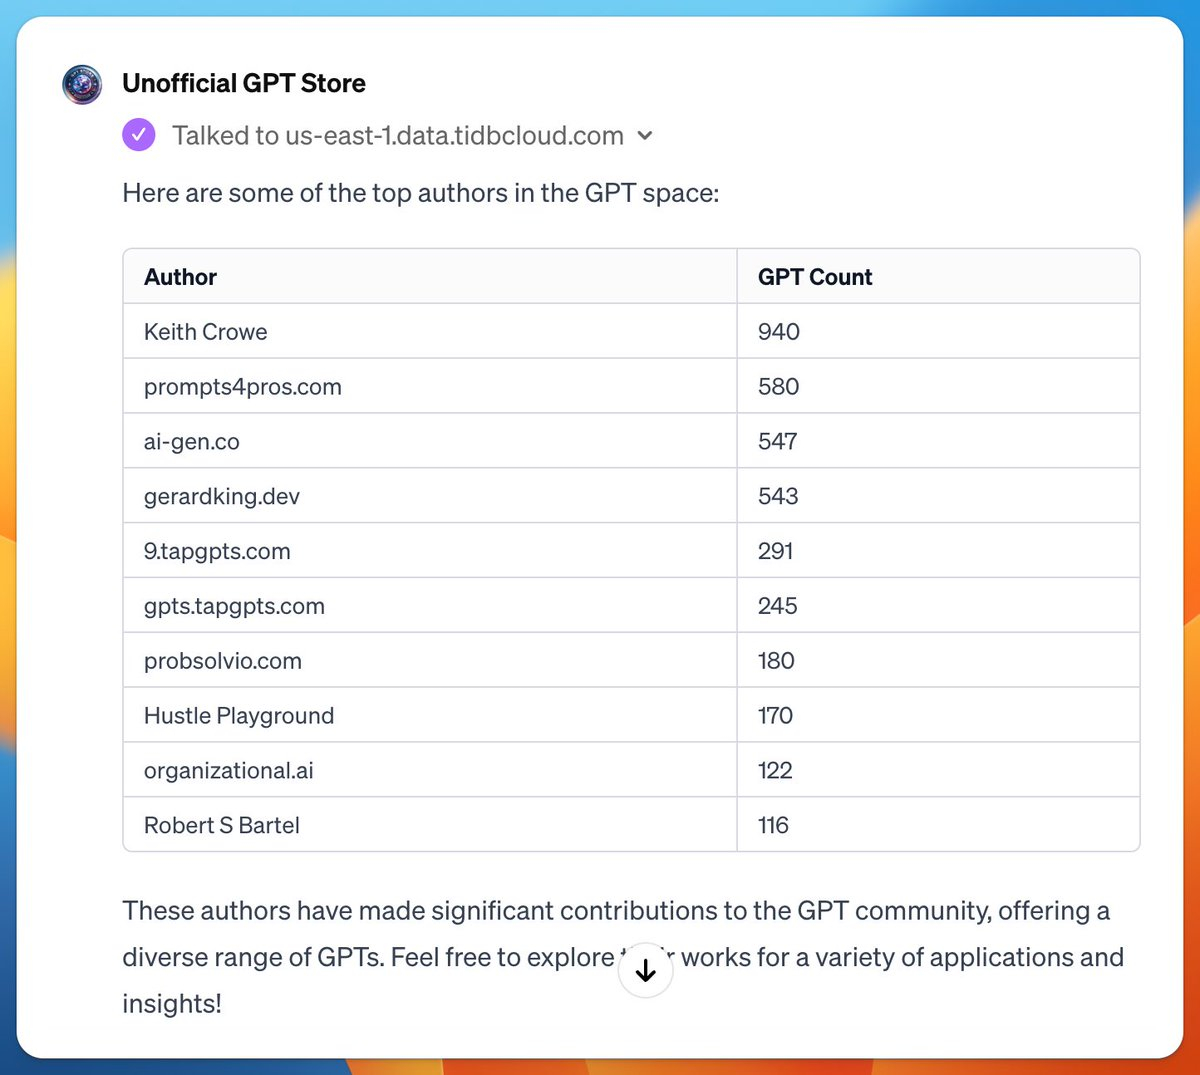This screenshot has height=1075, width=1200.
Task: Expand the tidbcloud.com action details chevron
Action: (645, 136)
